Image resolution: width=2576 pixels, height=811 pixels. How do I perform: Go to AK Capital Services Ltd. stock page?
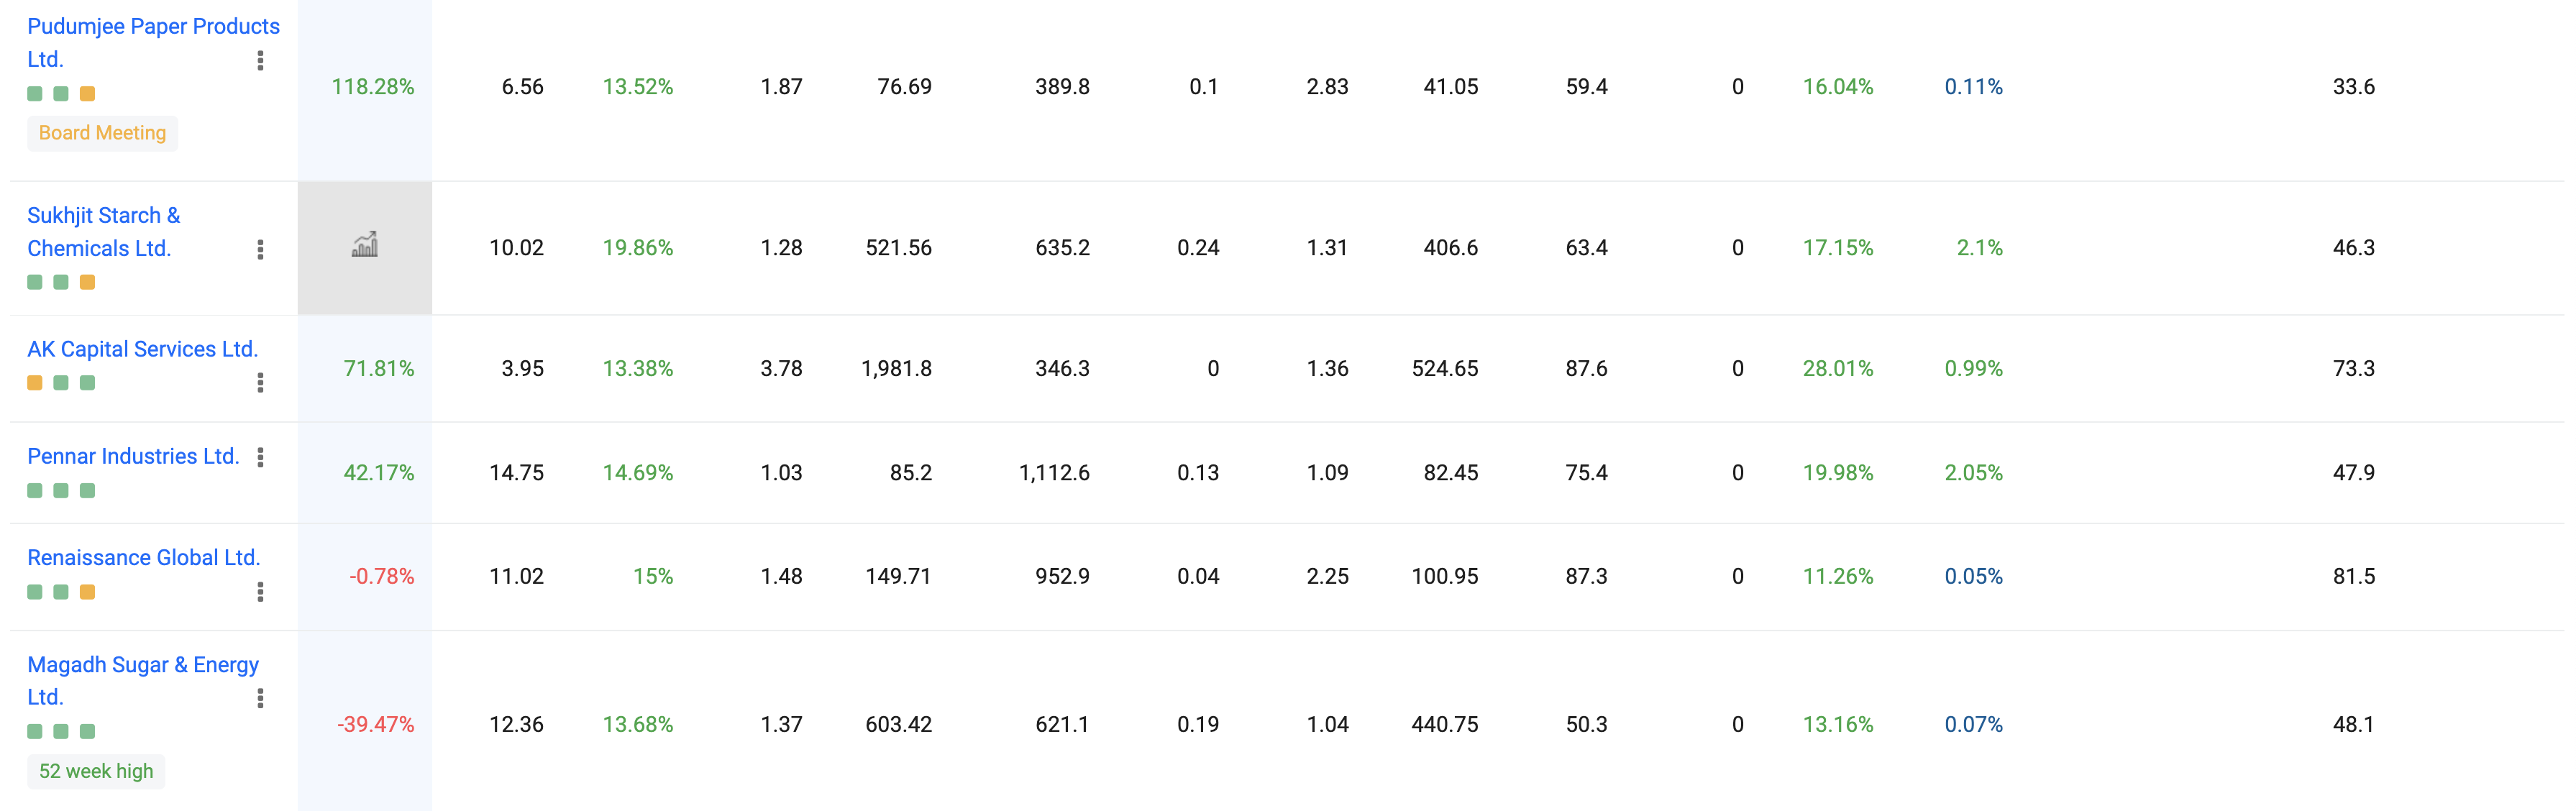click(x=142, y=349)
